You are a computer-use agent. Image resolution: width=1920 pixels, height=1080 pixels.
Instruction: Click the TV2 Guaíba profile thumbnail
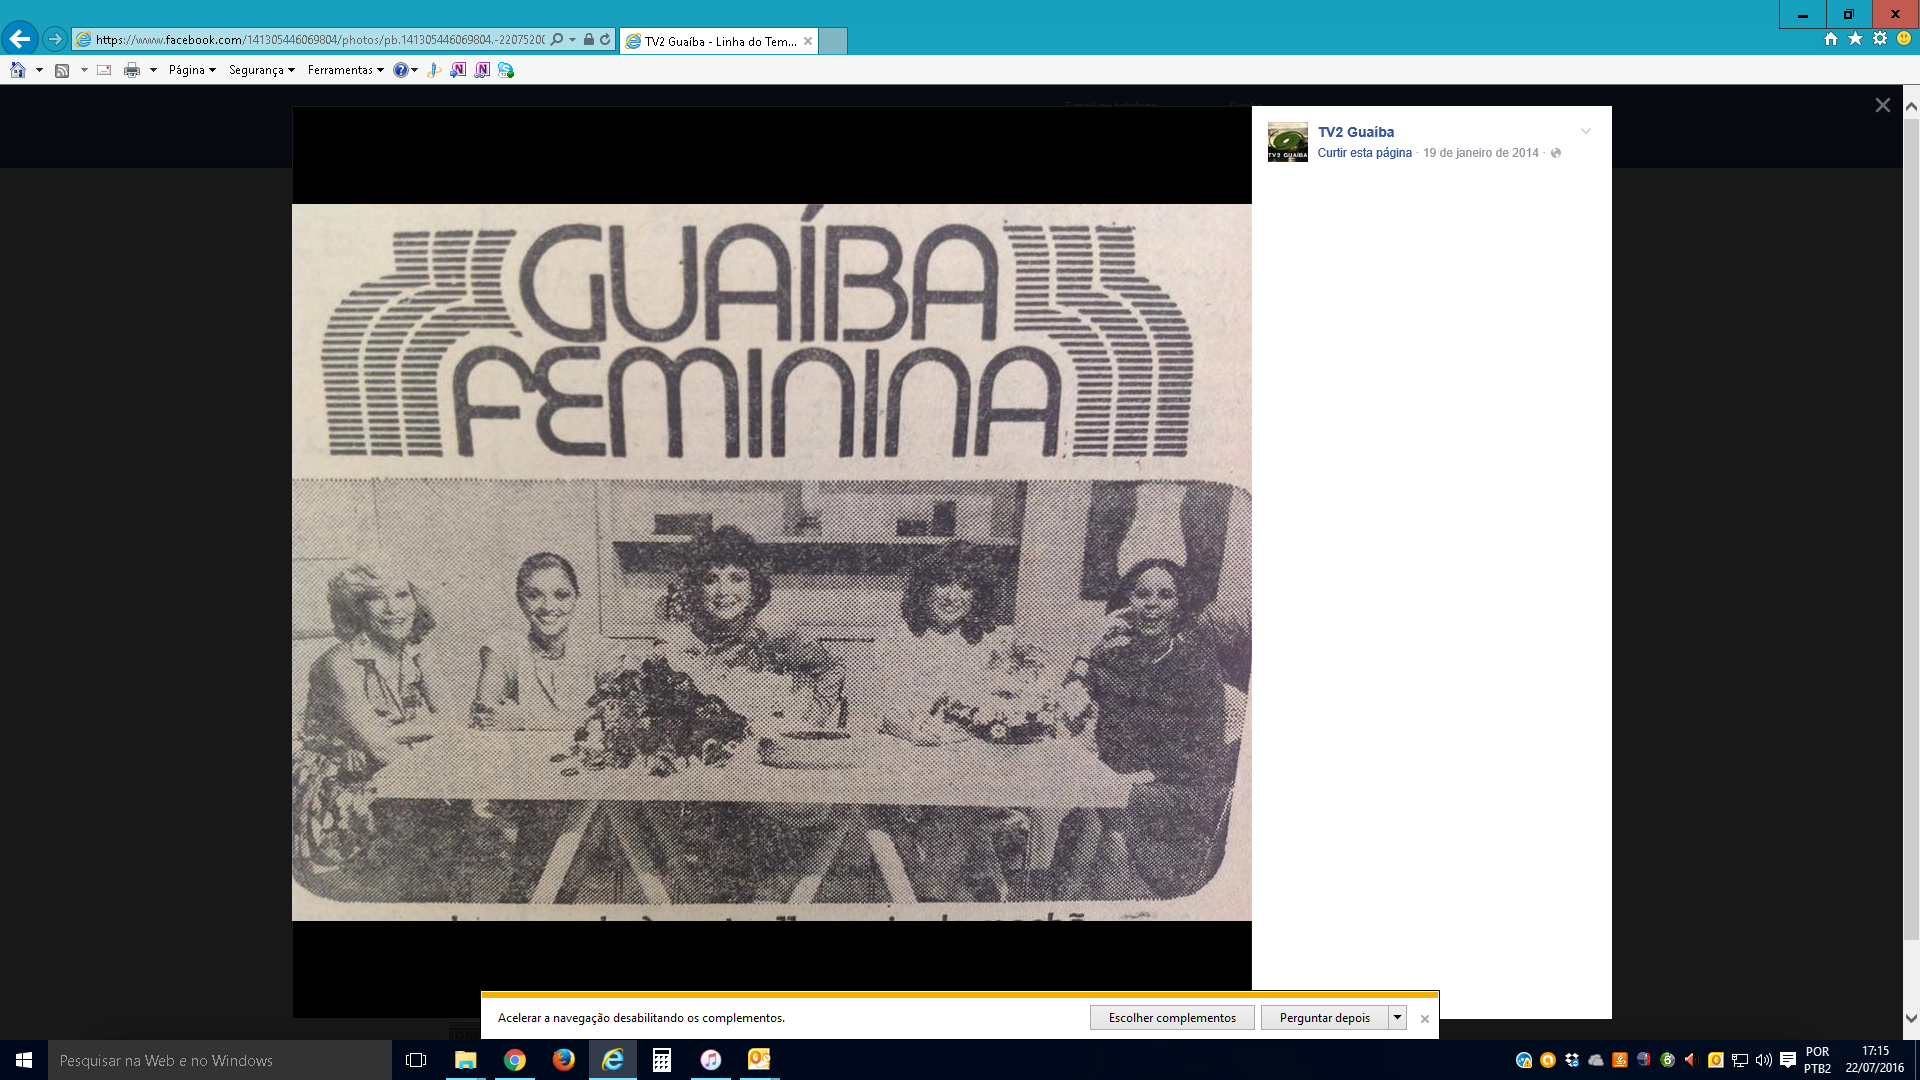1287,142
